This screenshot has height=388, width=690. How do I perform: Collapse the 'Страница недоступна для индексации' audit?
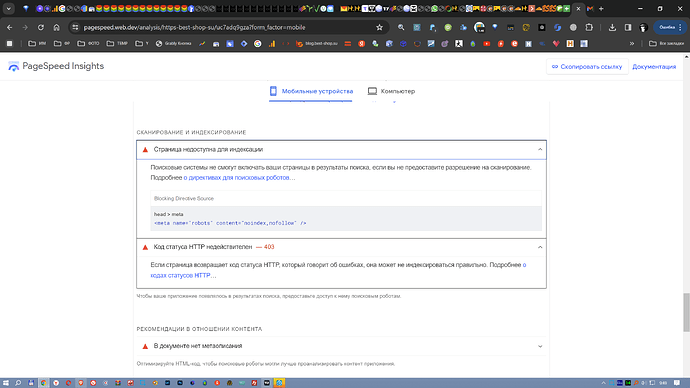click(x=540, y=150)
